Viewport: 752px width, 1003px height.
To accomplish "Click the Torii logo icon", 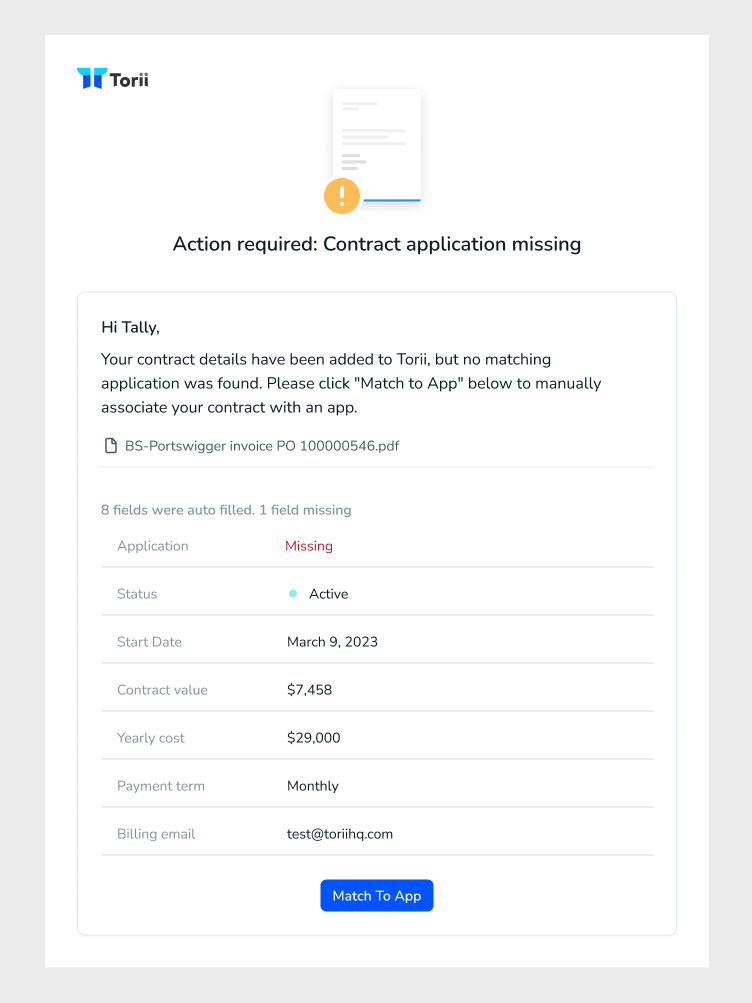I will click(91, 78).
